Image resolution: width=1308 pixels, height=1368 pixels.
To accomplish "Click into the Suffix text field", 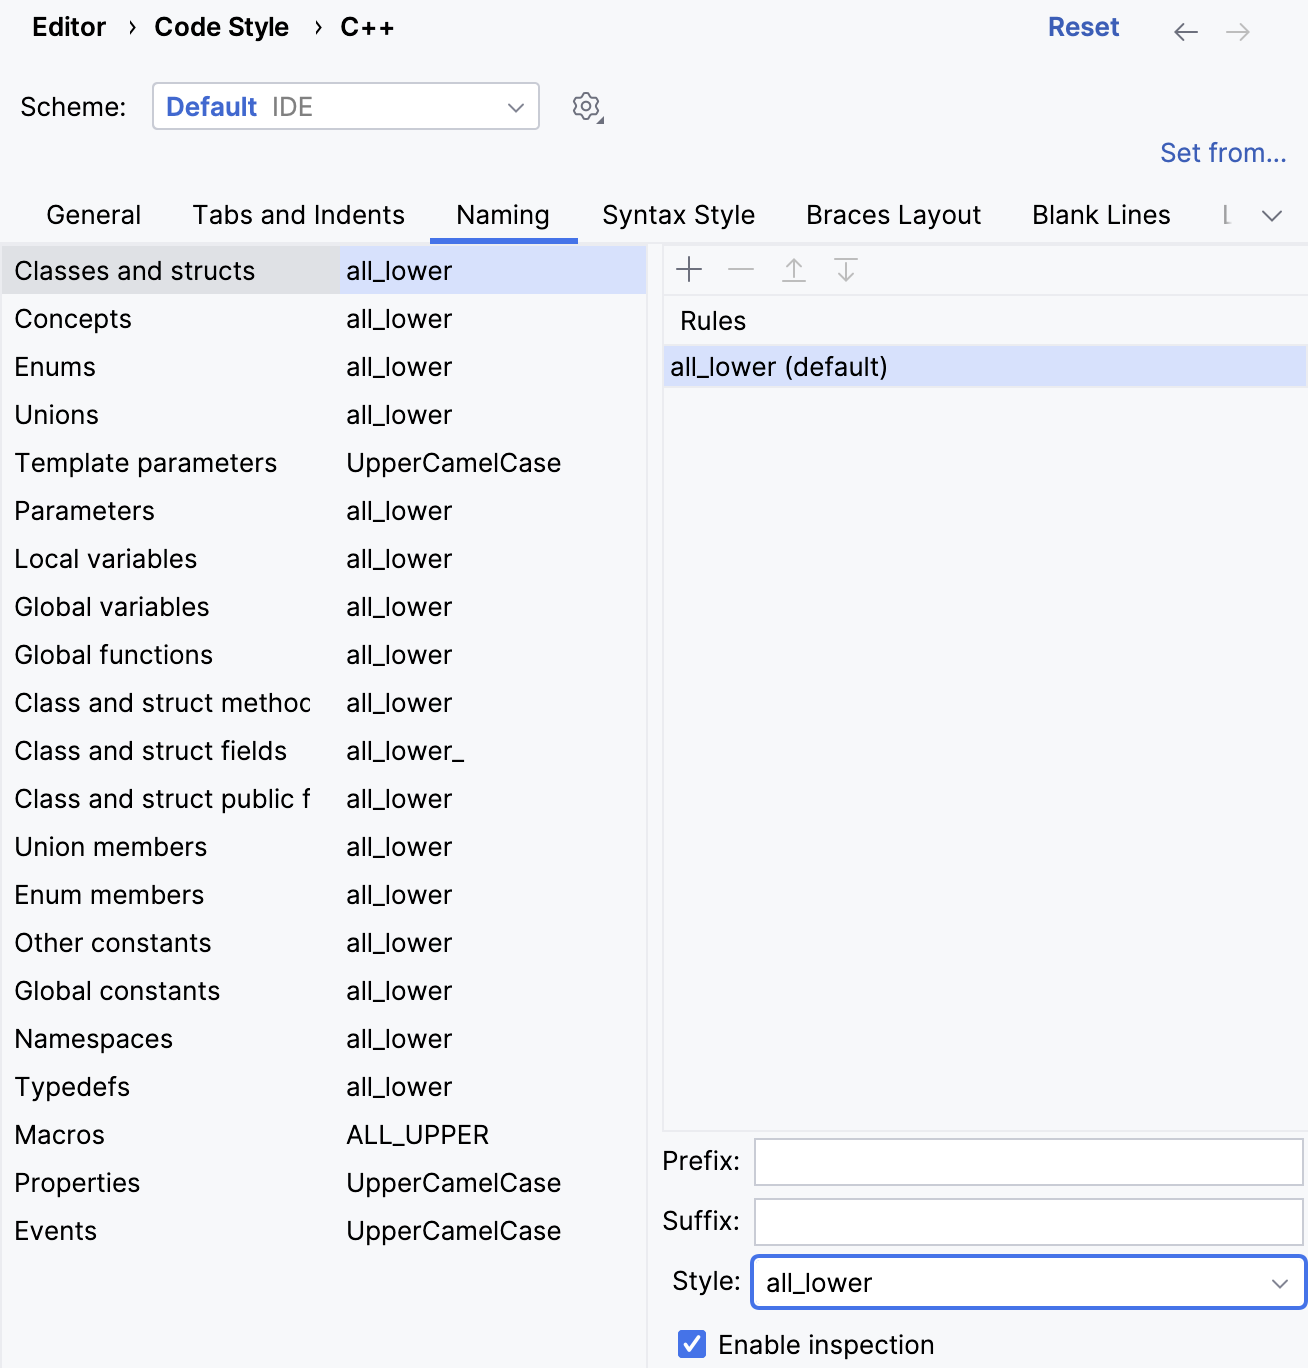I will tap(1028, 1222).
